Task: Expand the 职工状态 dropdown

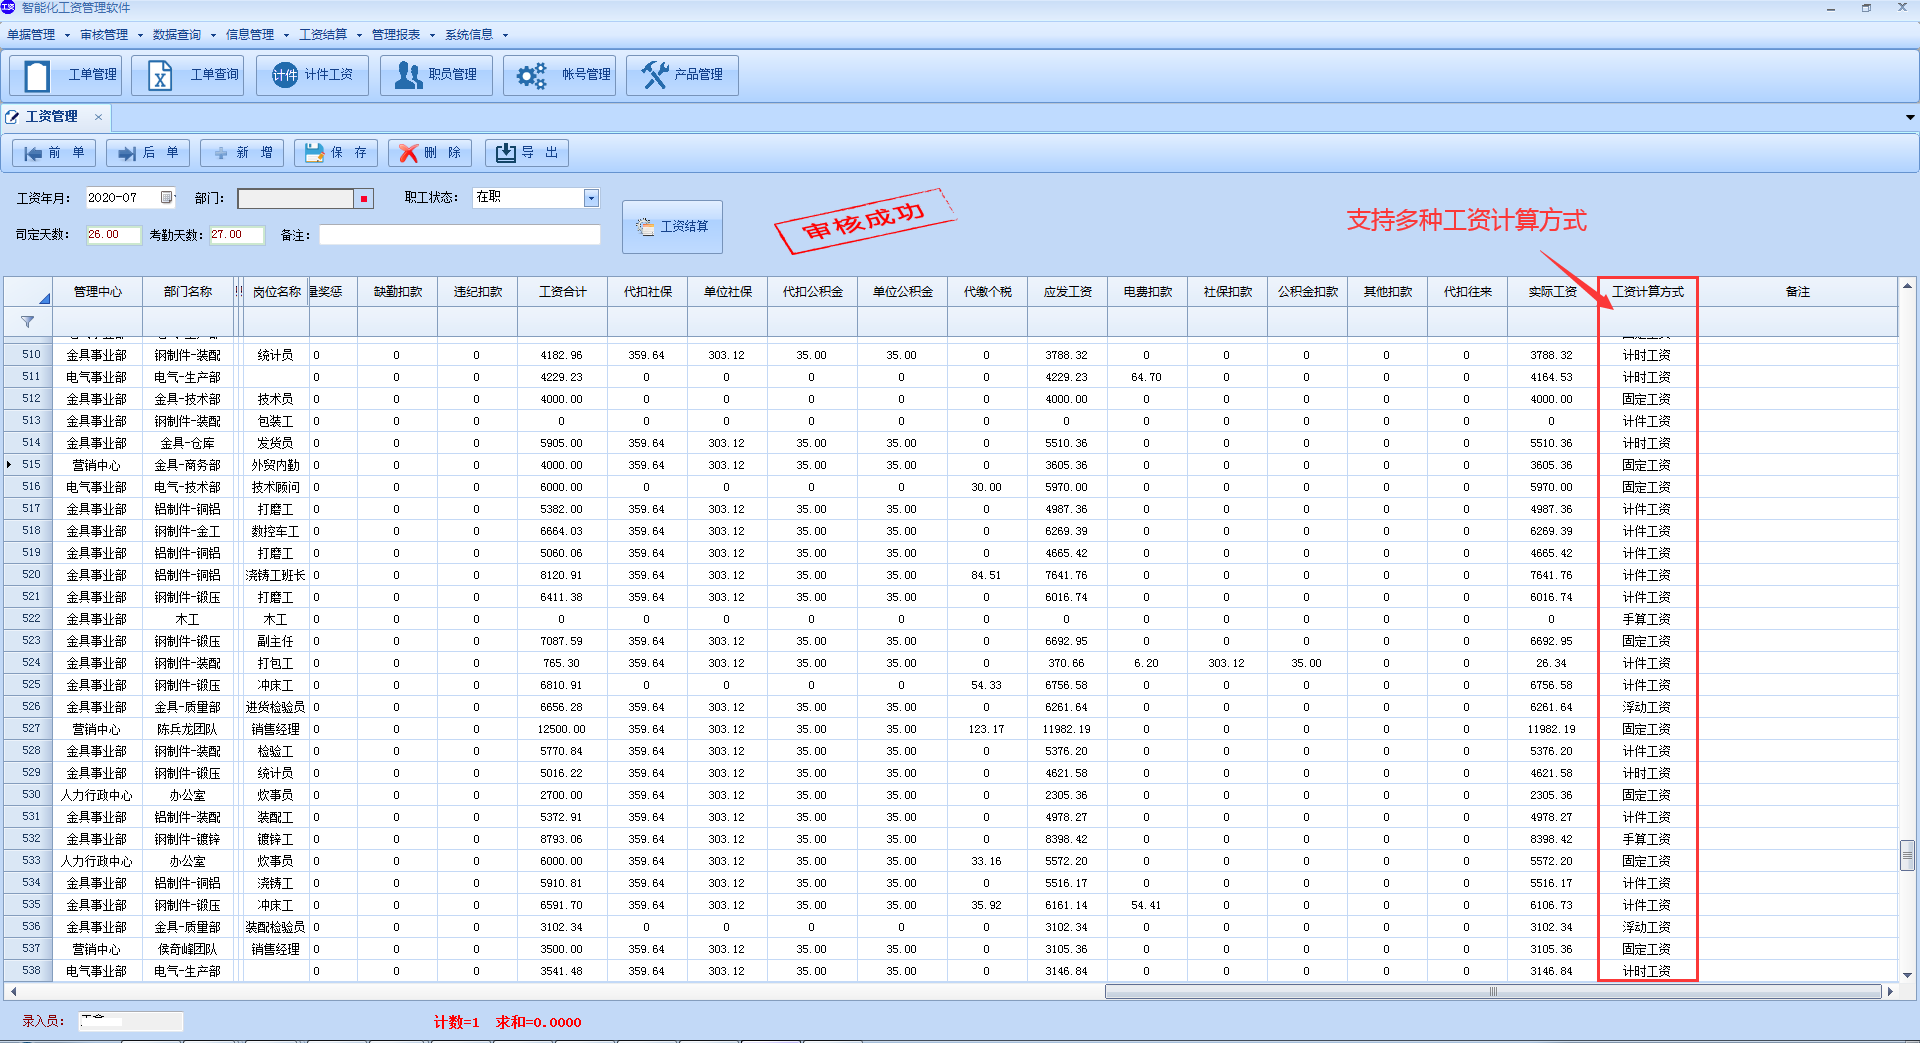Action: click(x=591, y=198)
